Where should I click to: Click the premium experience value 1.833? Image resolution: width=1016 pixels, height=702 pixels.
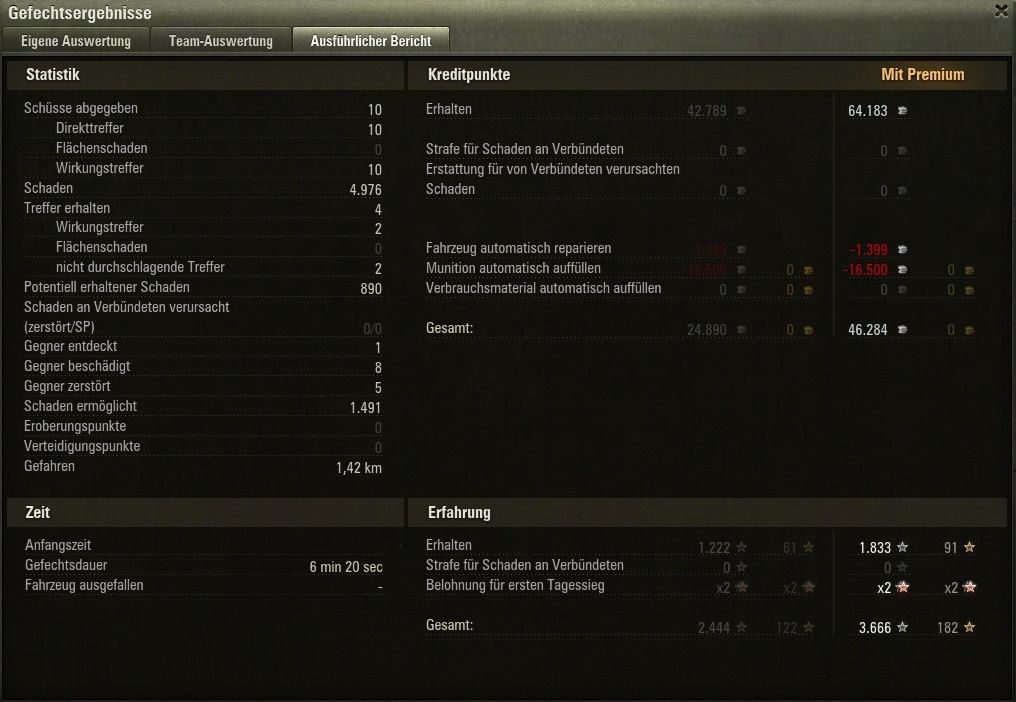tap(875, 548)
